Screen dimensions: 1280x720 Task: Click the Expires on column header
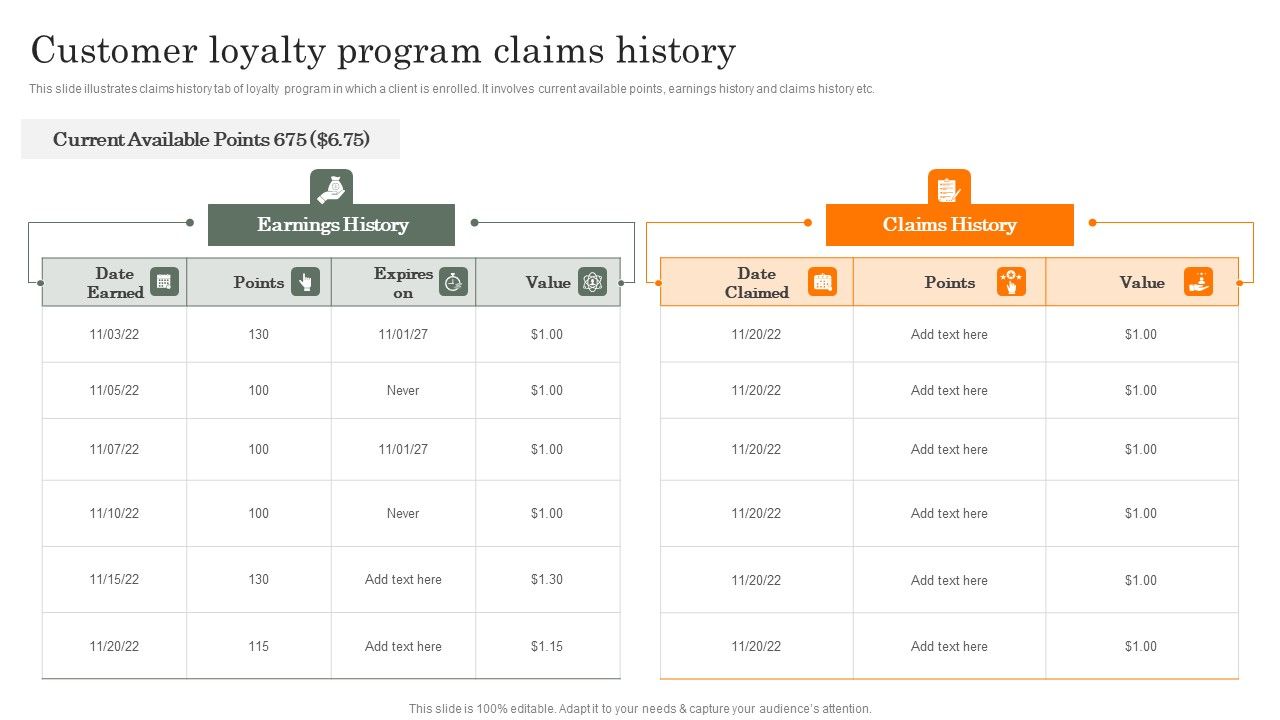point(404,282)
